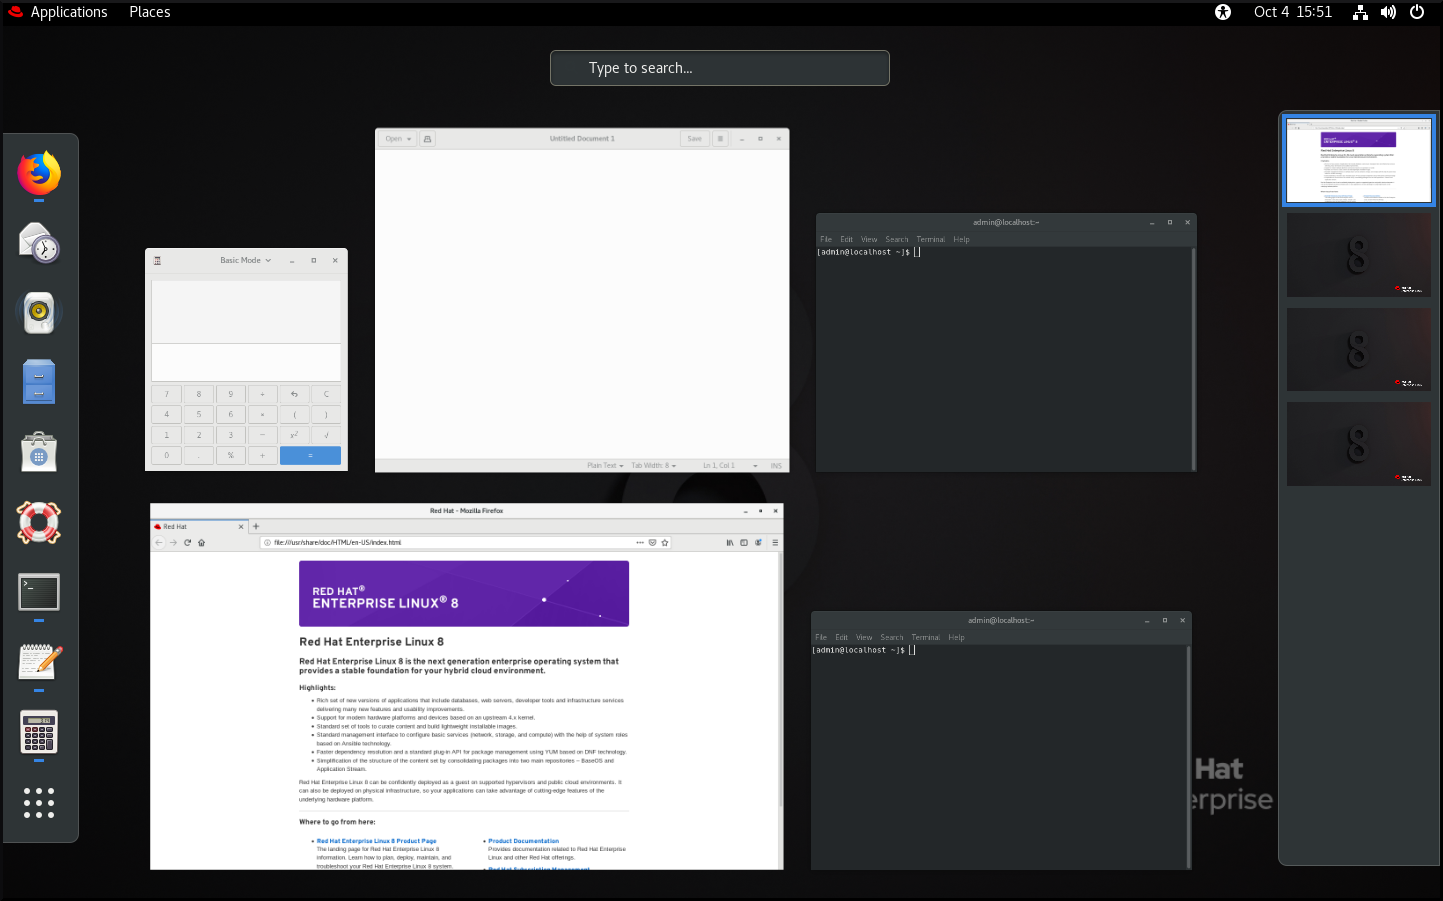This screenshot has height=901, width=1443.
Task: Open Calculator icon in the dash
Action: (x=39, y=732)
